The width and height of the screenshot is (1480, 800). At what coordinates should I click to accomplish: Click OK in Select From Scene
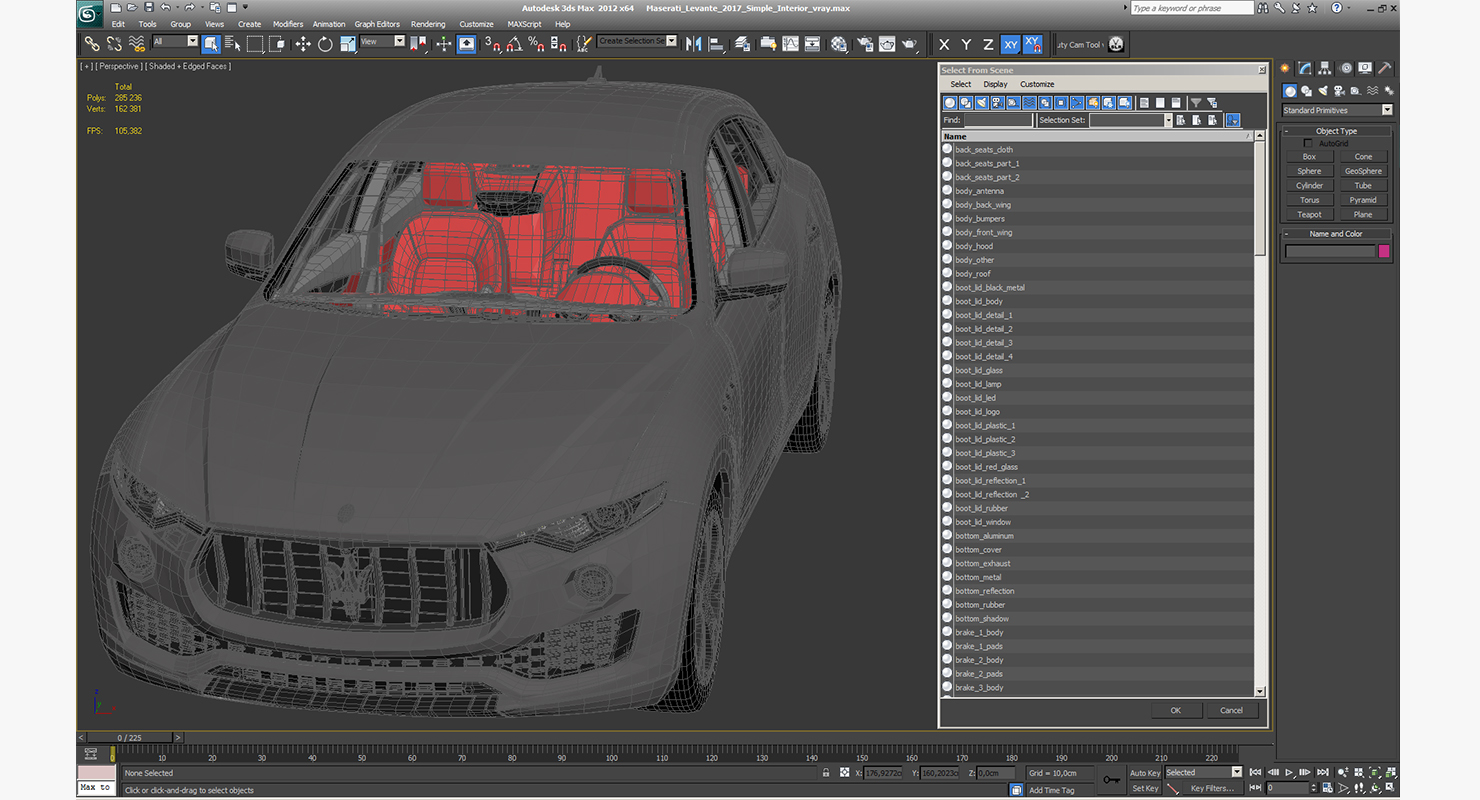1175,710
